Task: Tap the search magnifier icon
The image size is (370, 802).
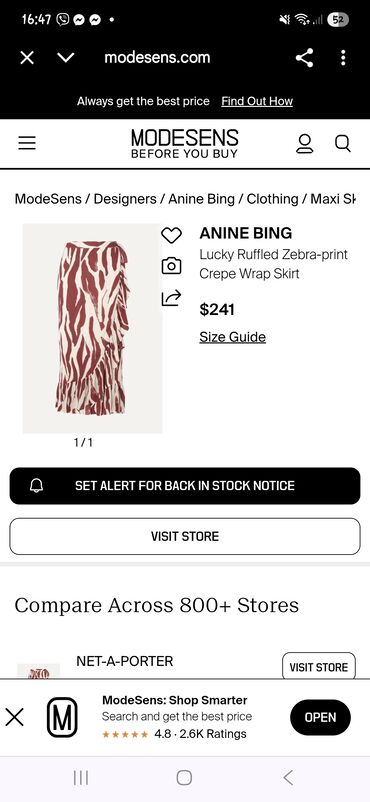Action: tap(343, 144)
